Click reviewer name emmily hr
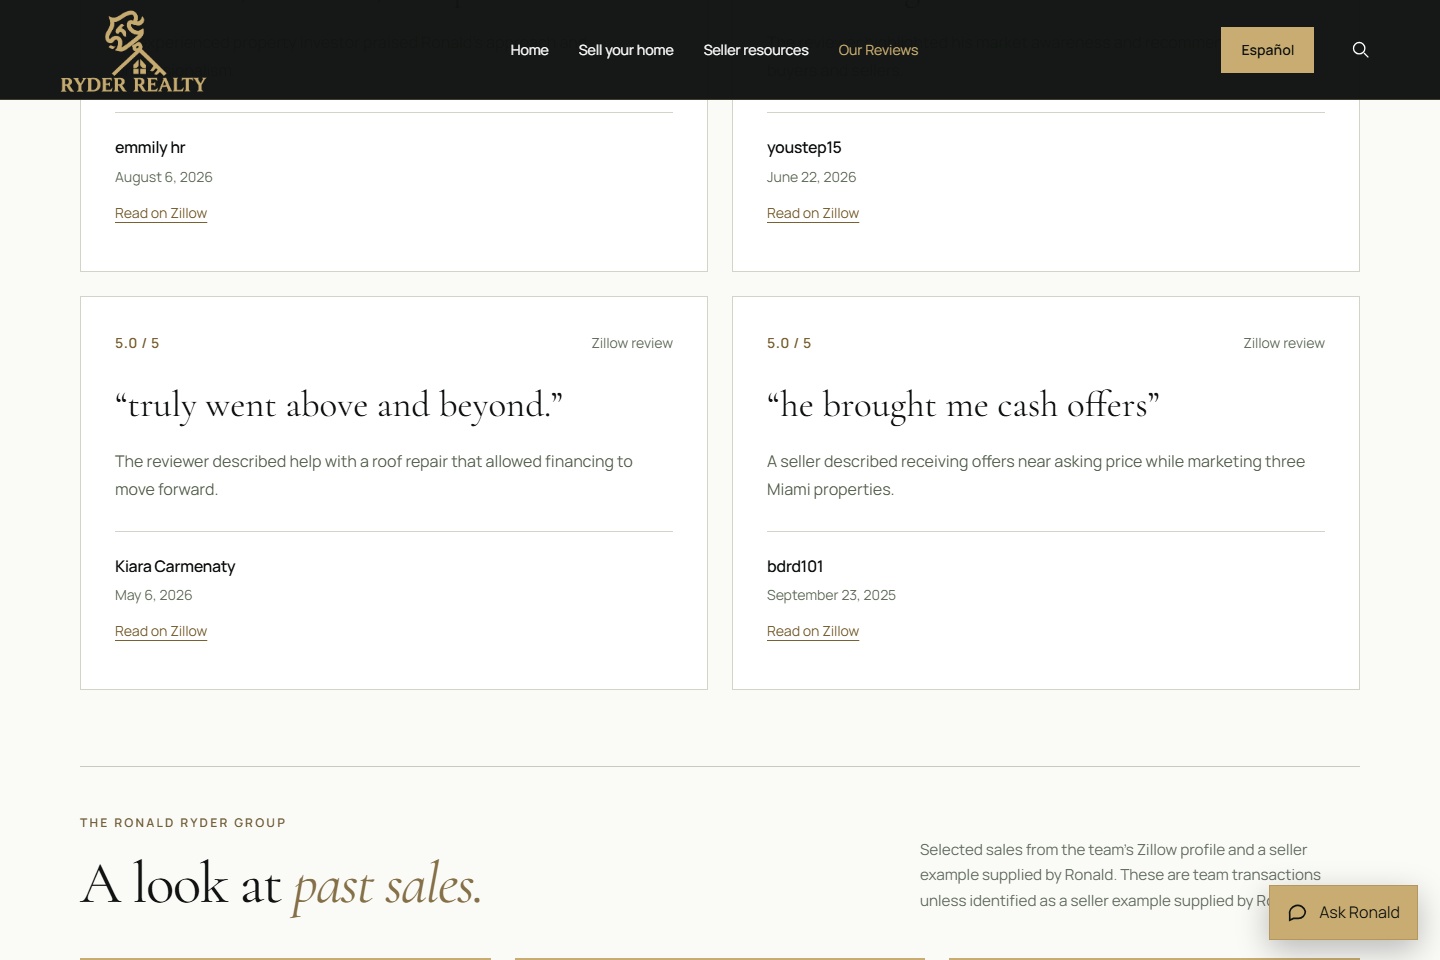This screenshot has width=1440, height=960. [150, 147]
